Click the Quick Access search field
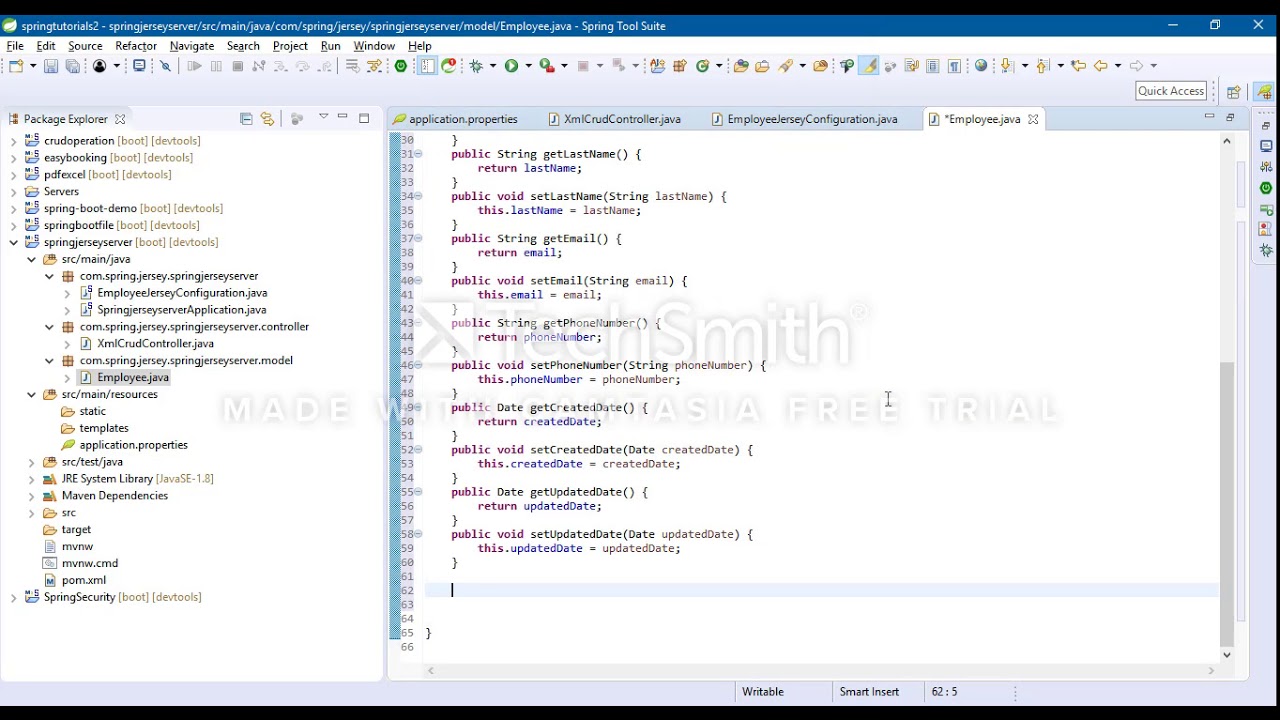 pyautogui.click(x=1171, y=91)
